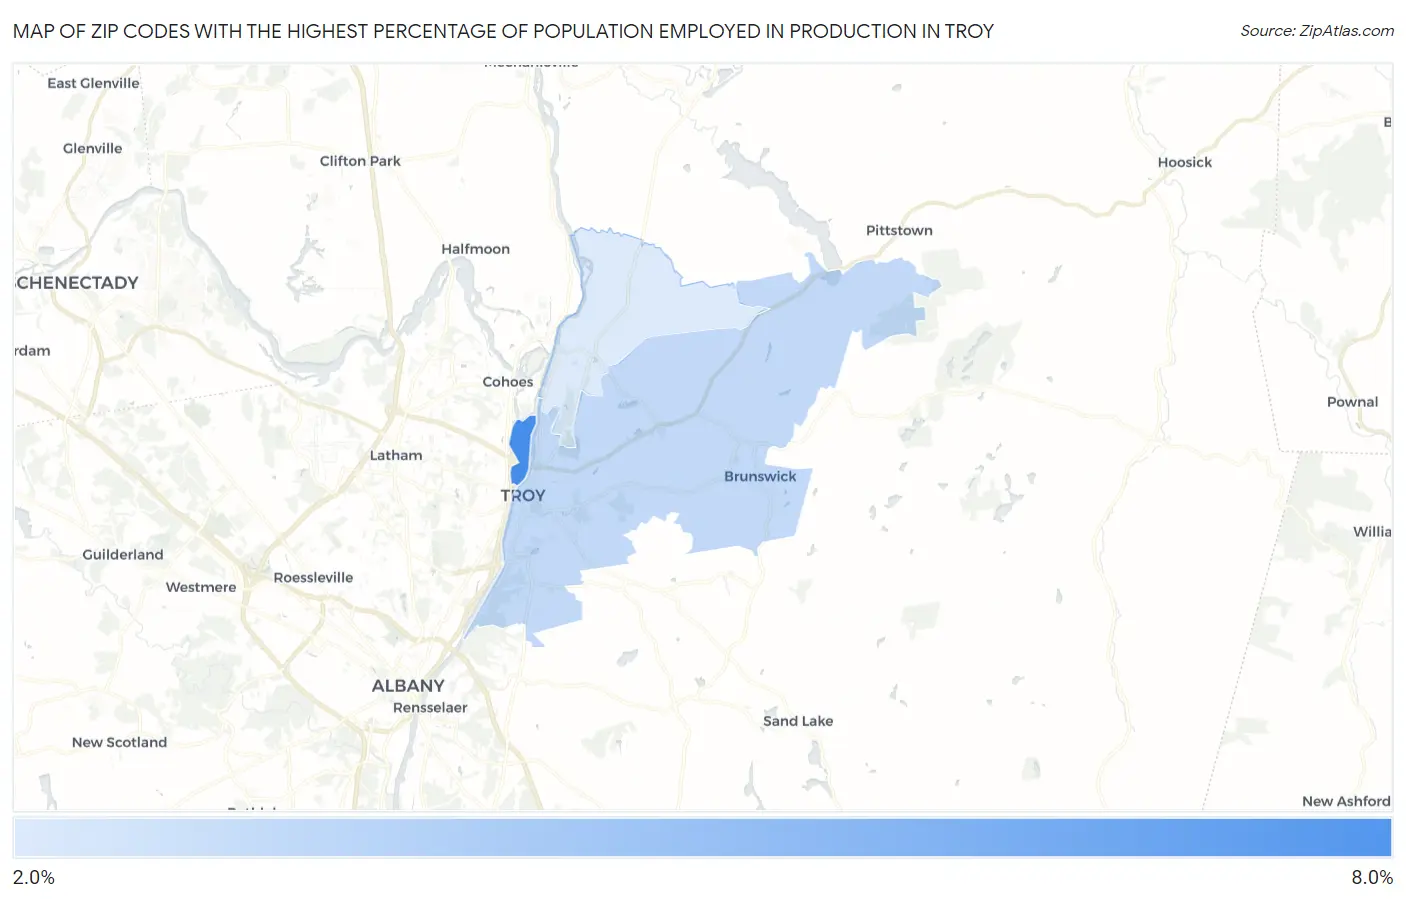
Task: Click the New Ashford label
Action: [x=1346, y=801]
